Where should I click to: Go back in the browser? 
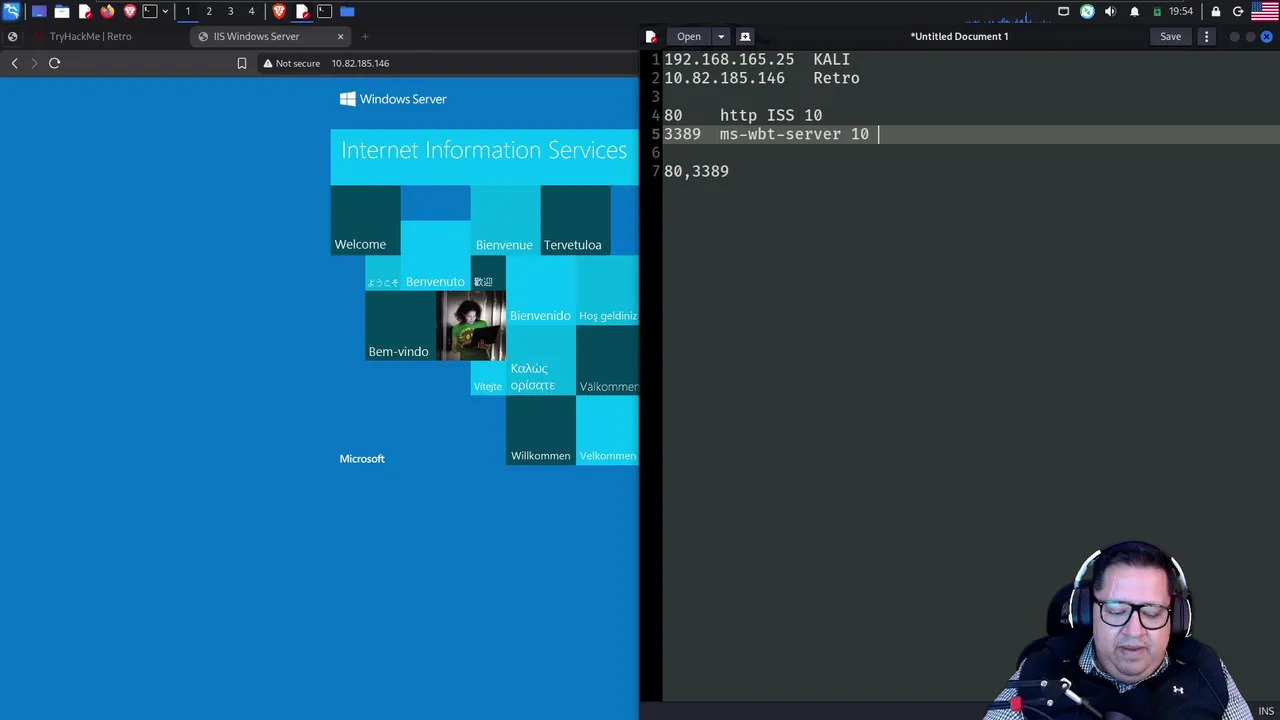coord(14,63)
